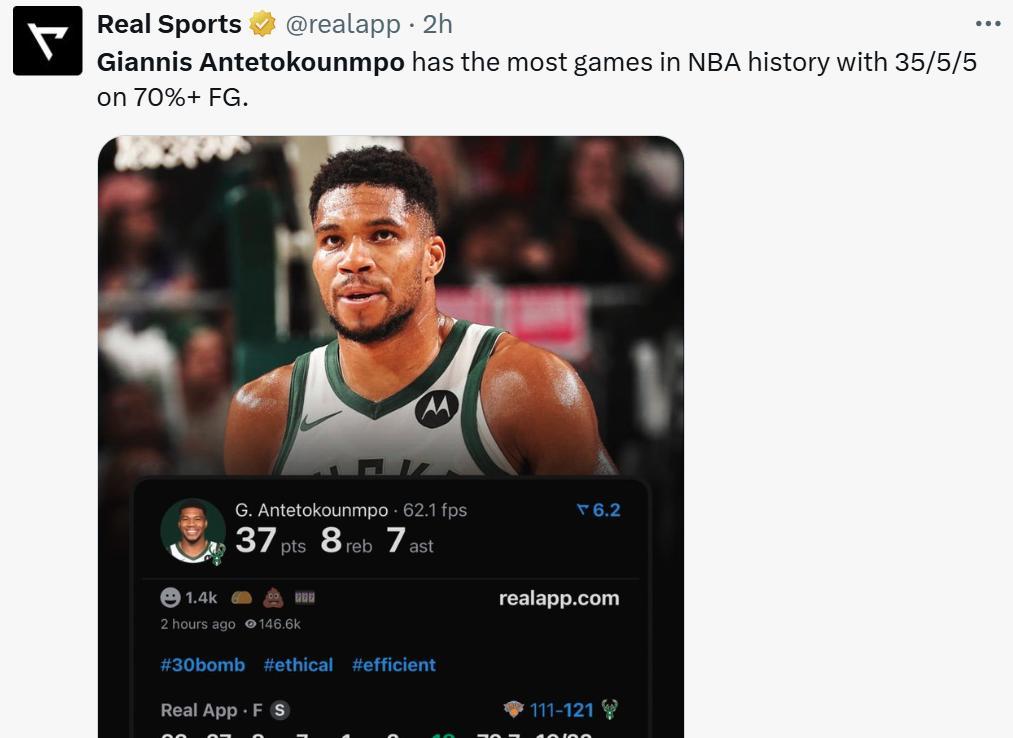Select the #ethical hashtag

coord(298,665)
